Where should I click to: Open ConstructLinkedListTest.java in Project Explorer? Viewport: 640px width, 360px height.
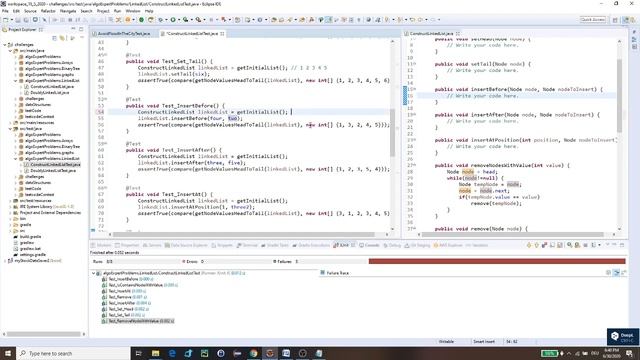click(x=52, y=164)
